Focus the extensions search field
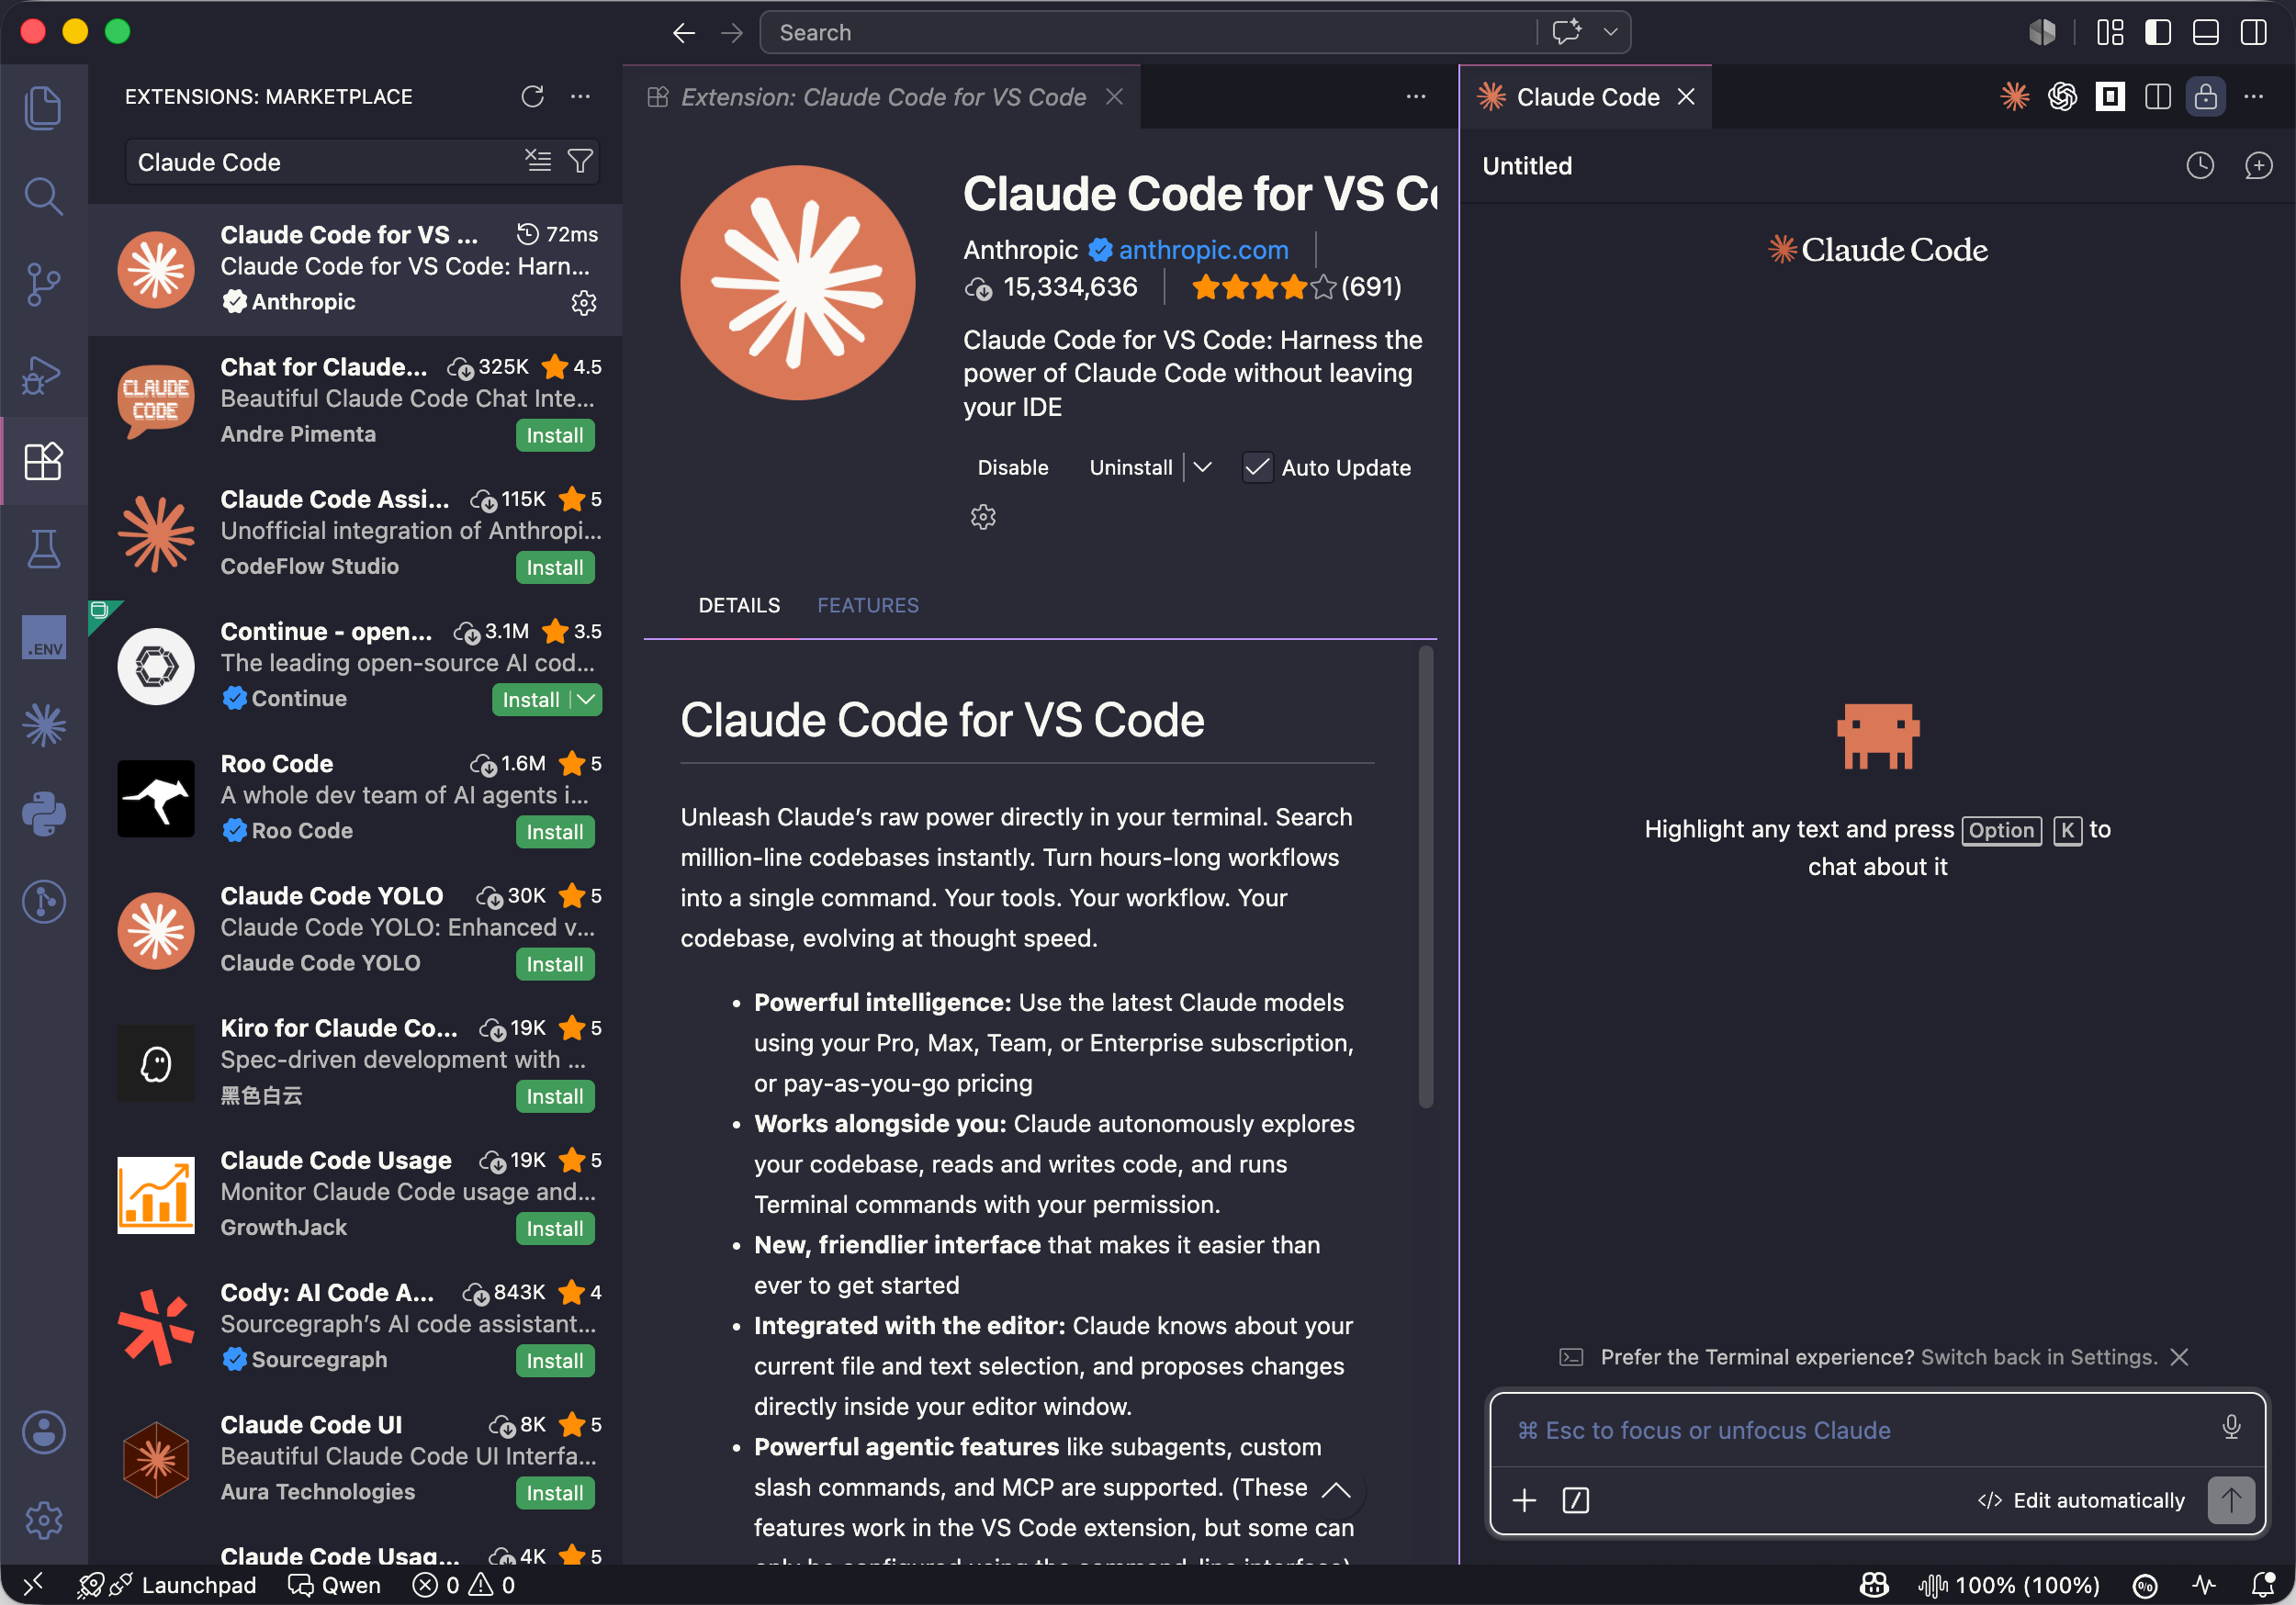The width and height of the screenshot is (2296, 1605). tap(325, 162)
